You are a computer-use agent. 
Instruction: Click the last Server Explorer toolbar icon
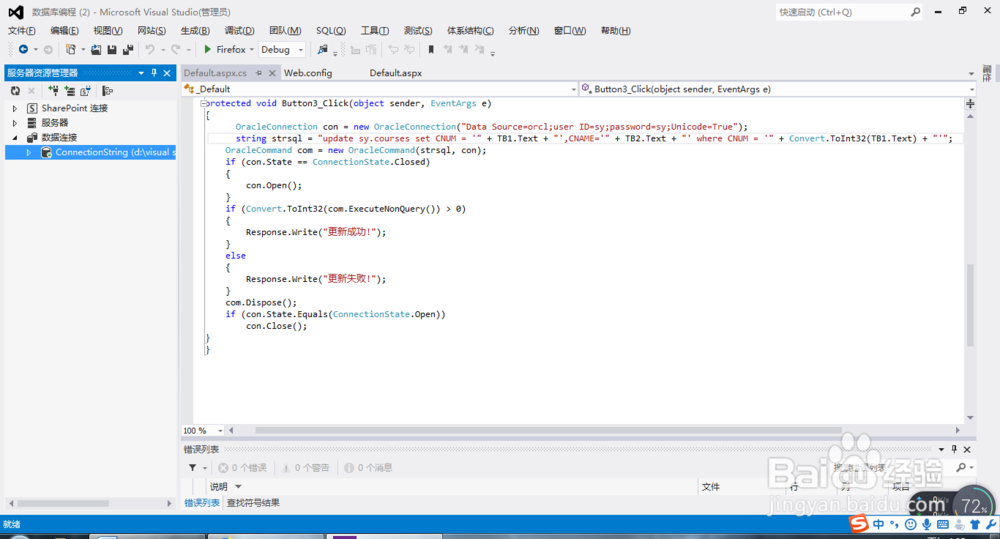point(107,91)
